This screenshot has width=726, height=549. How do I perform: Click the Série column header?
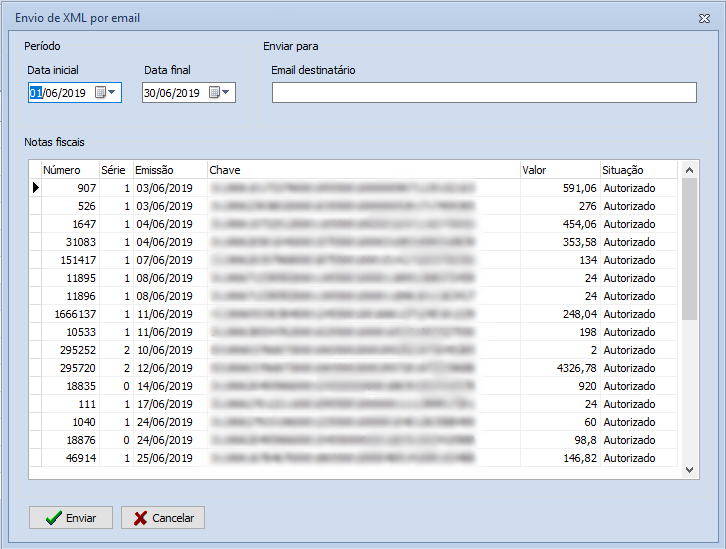pyautogui.click(x=113, y=170)
